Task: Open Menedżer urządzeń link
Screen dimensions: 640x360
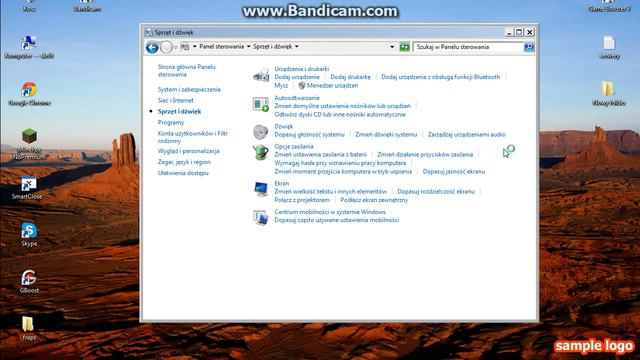Action: (332, 85)
